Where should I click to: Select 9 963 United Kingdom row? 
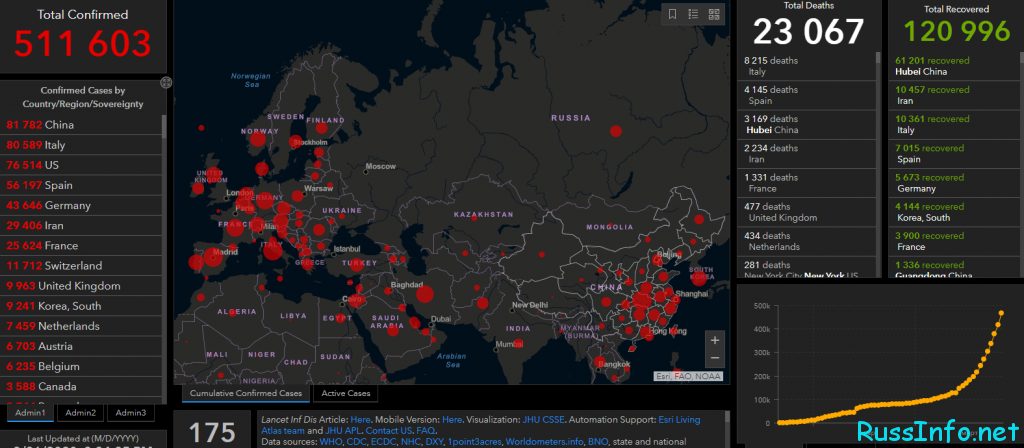tap(80, 286)
